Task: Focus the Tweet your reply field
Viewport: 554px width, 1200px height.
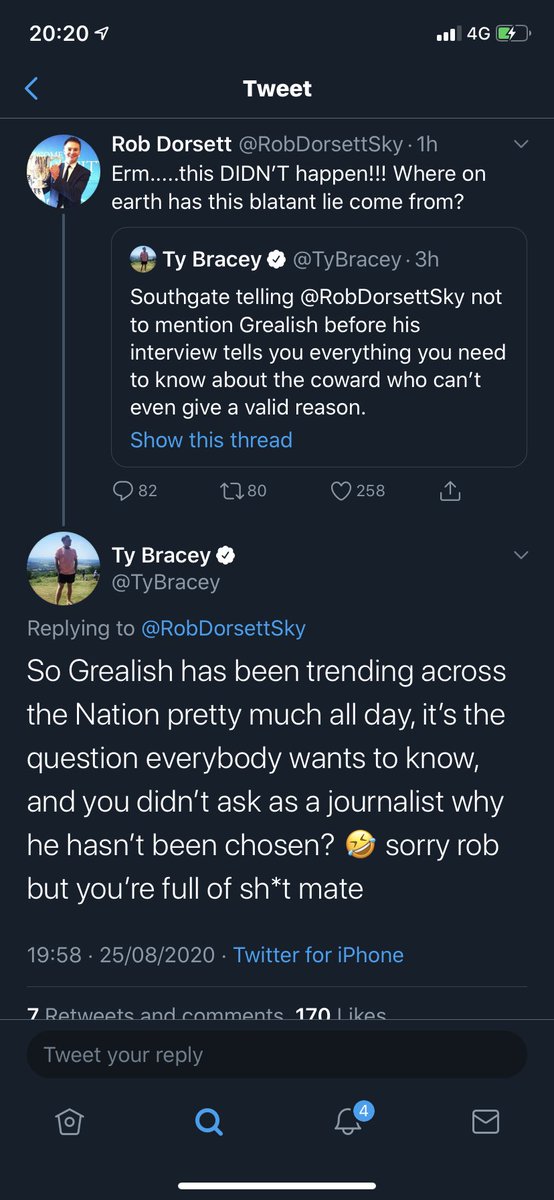Action: 277,1055
